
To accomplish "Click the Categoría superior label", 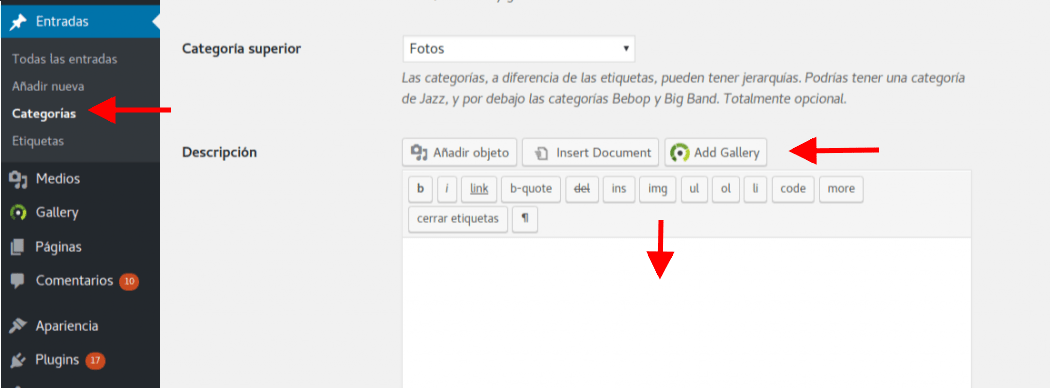I will coord(242,49).
